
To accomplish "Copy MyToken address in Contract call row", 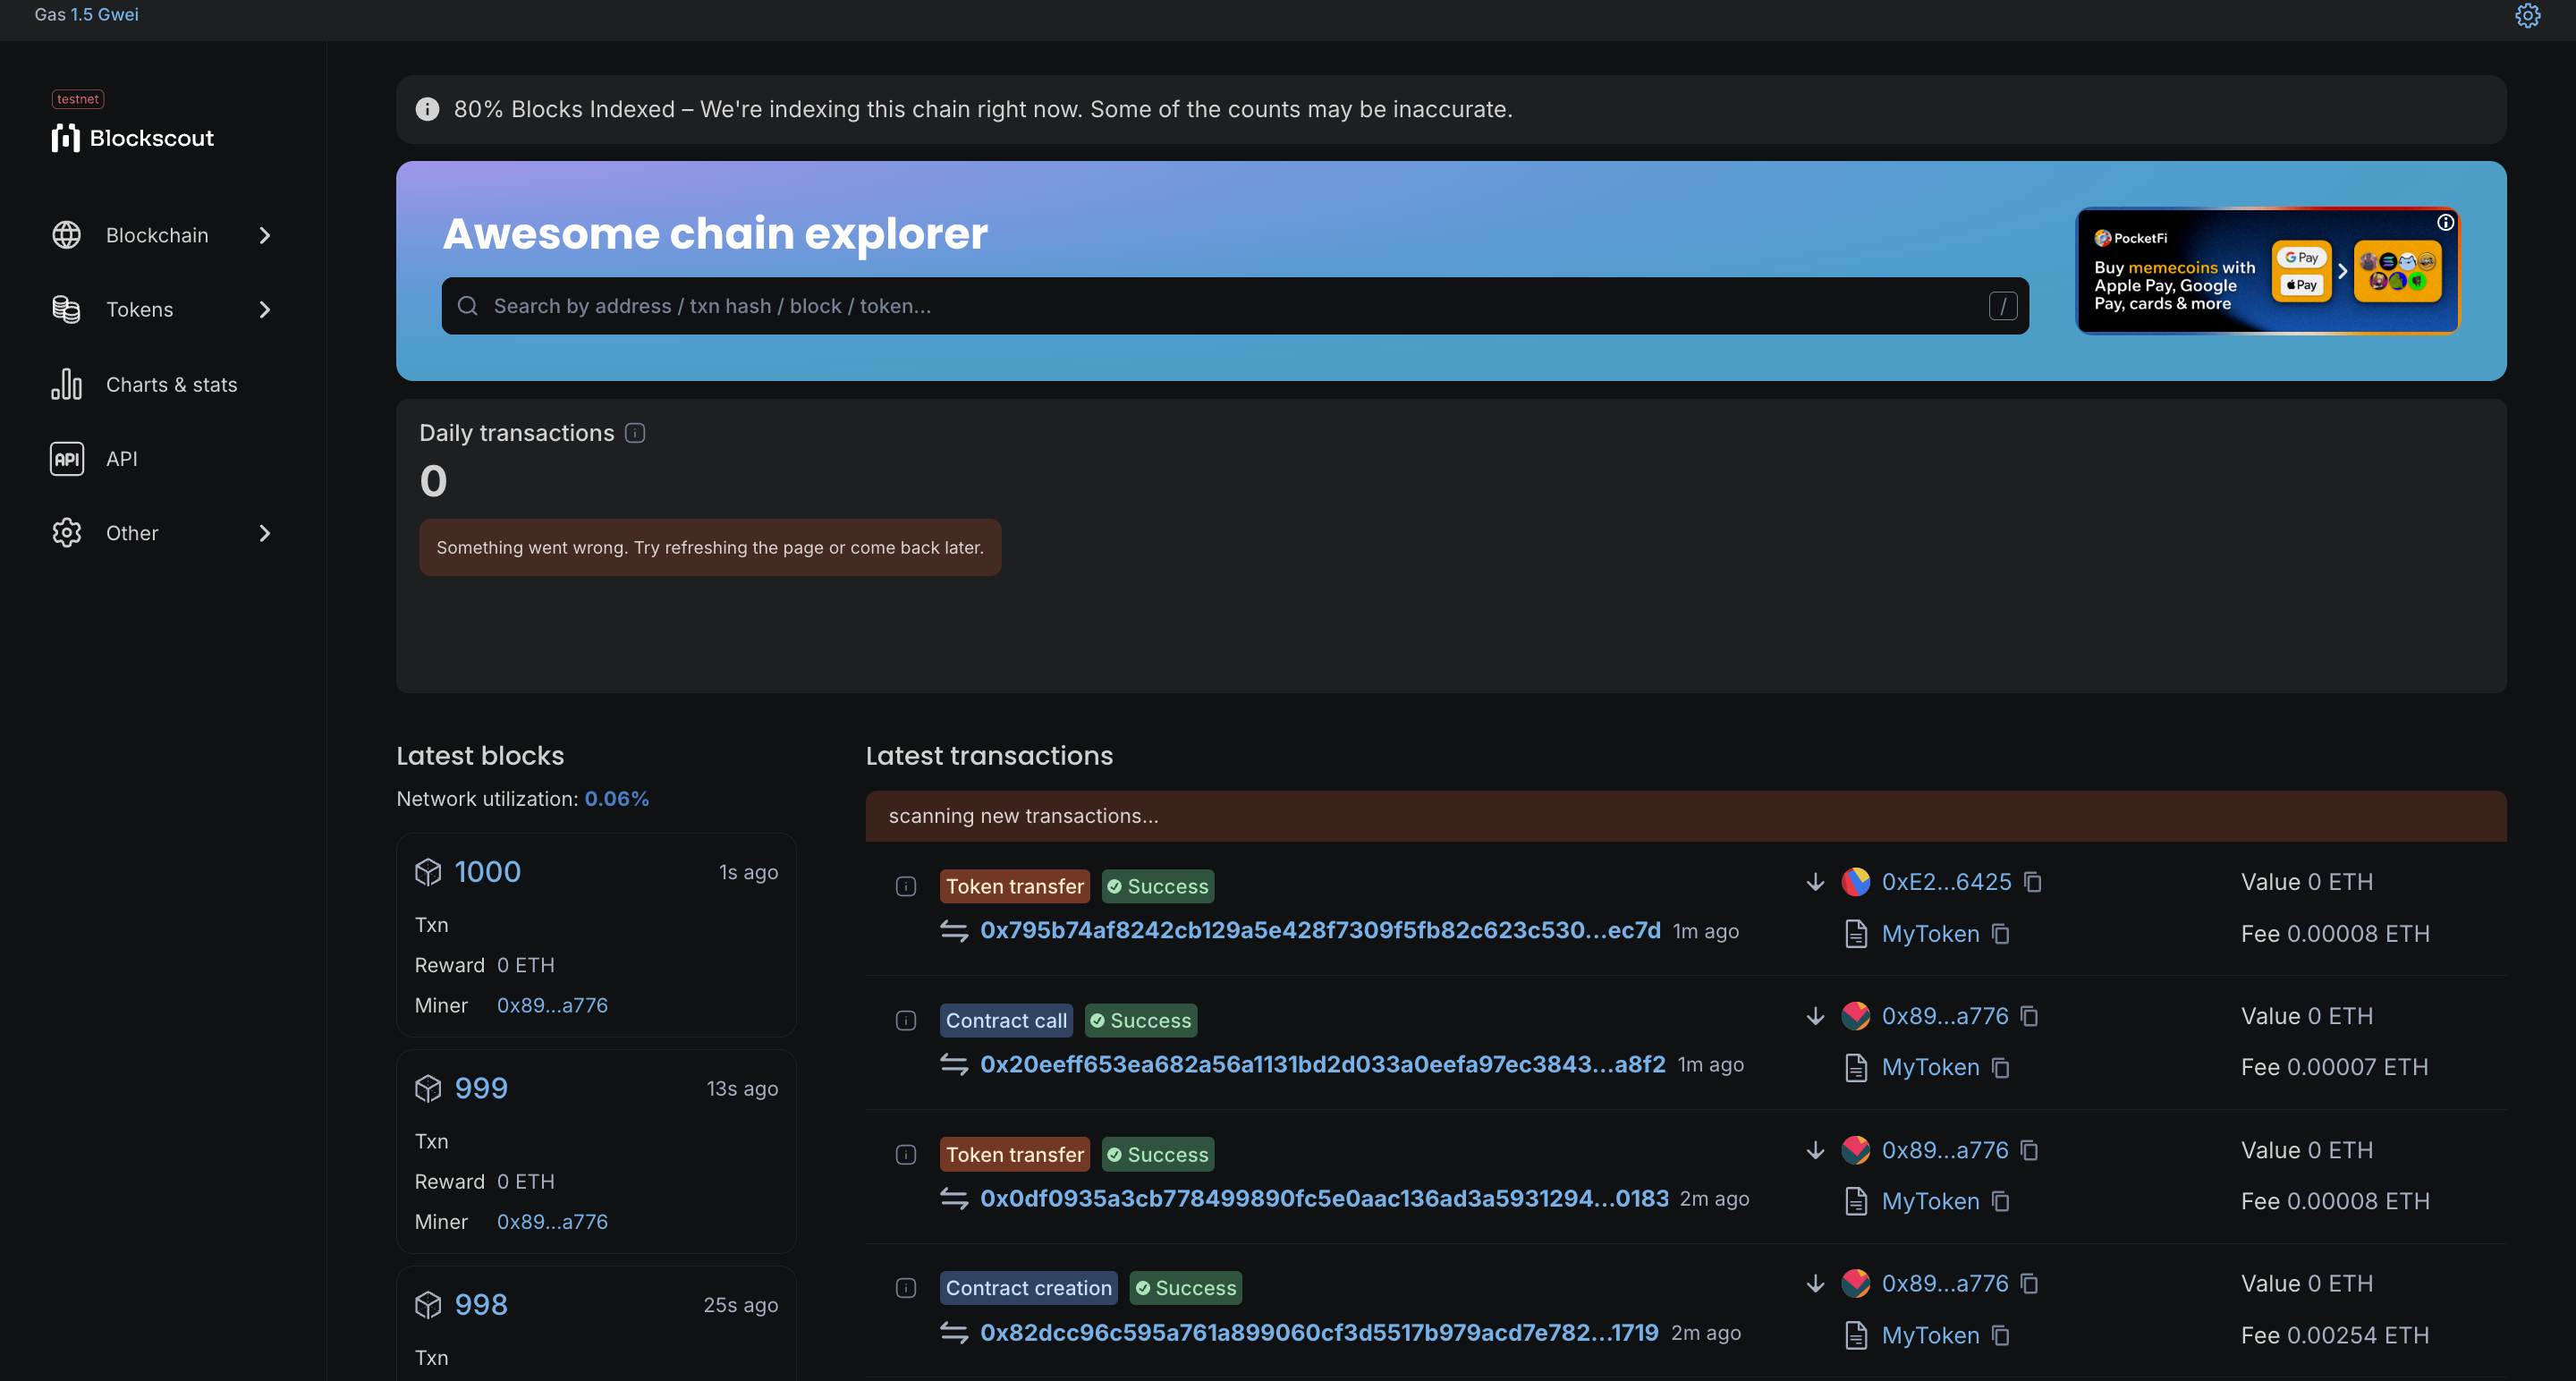I will (x=2000, y=1068).
